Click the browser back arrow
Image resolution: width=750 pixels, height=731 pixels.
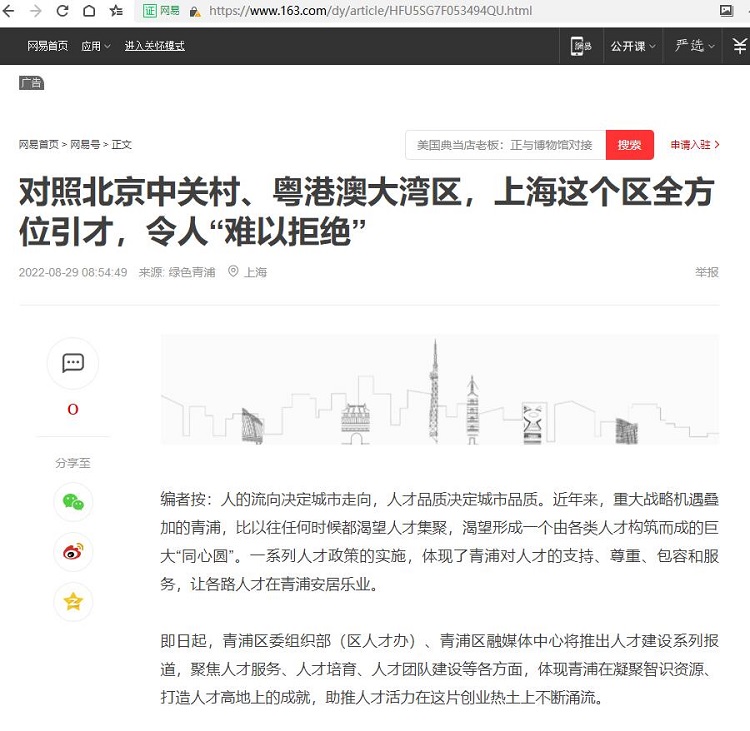(x=9, y=11)
